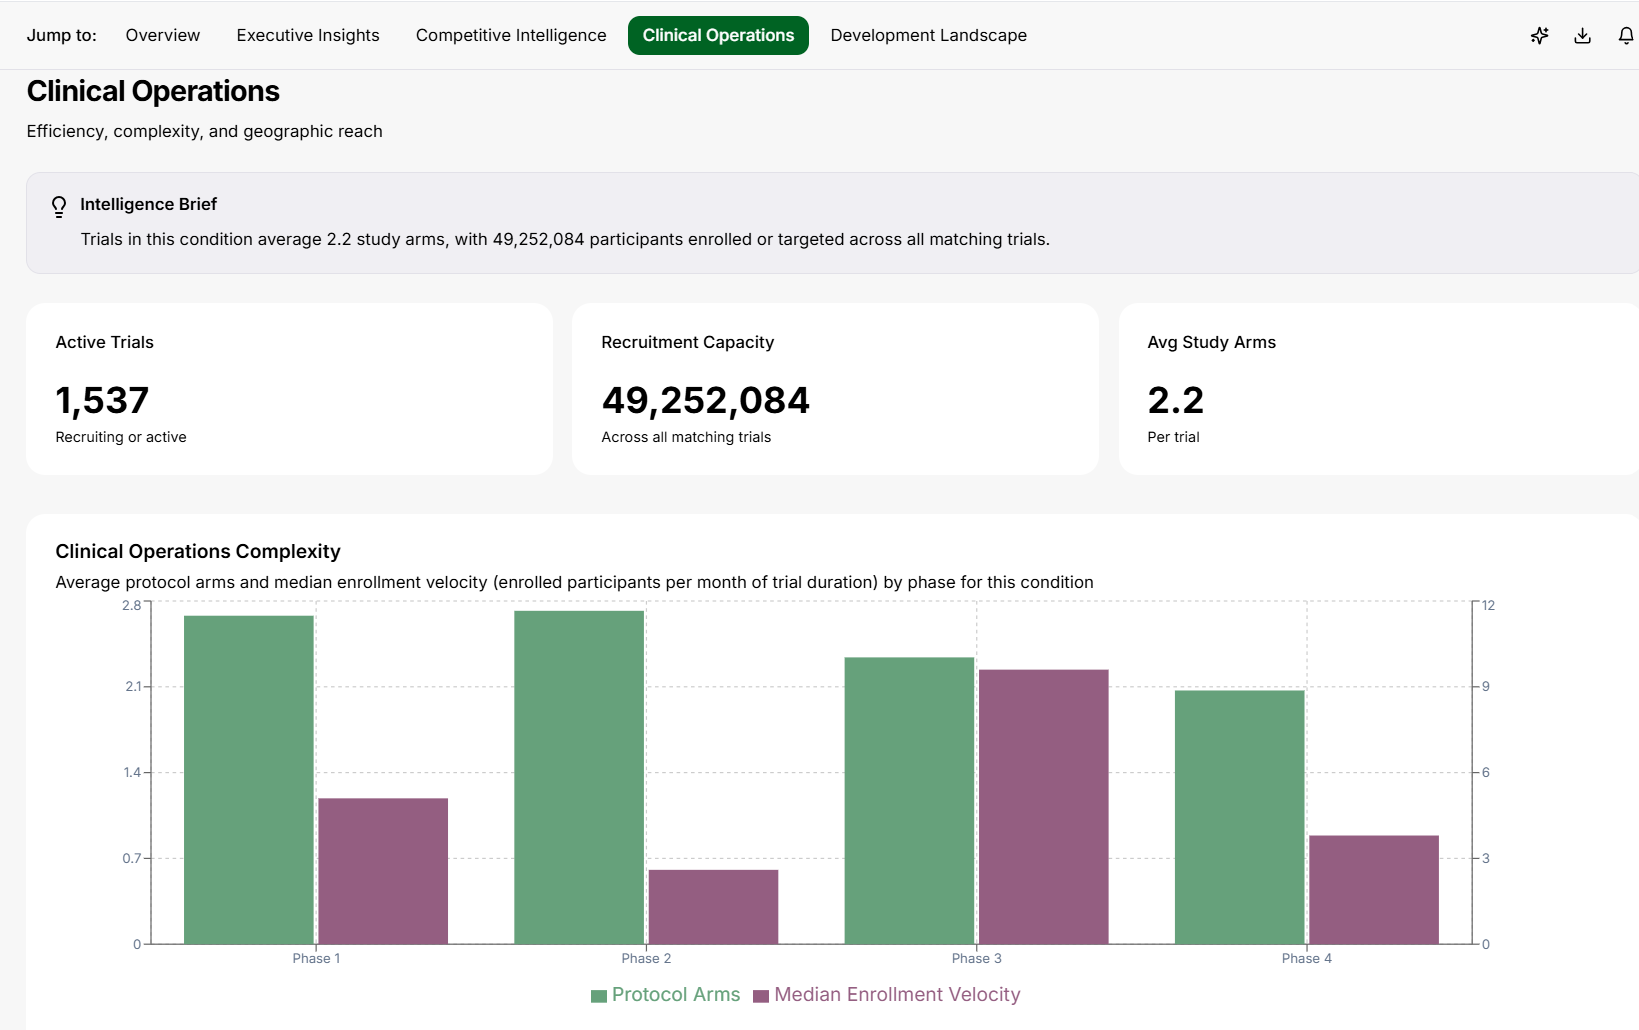Click the 12 right axis label
Viewport: 1639px width, 1030px height.
[x=1488, y=605]
